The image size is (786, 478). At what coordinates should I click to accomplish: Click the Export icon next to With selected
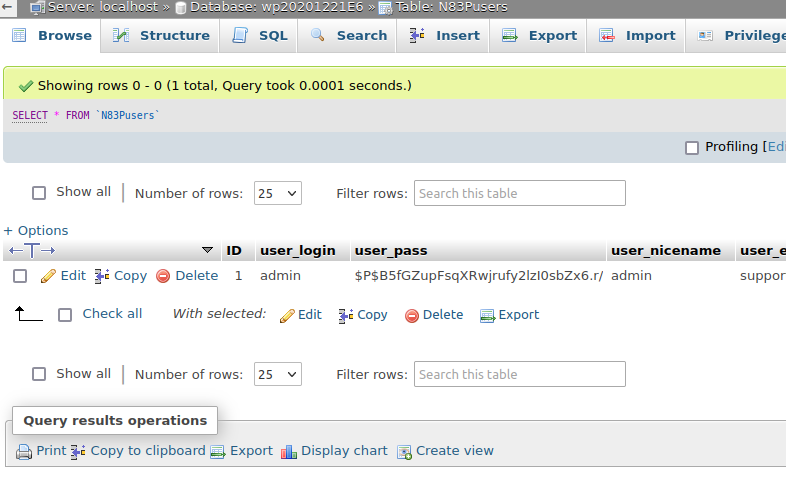click(x=487, y=315)
